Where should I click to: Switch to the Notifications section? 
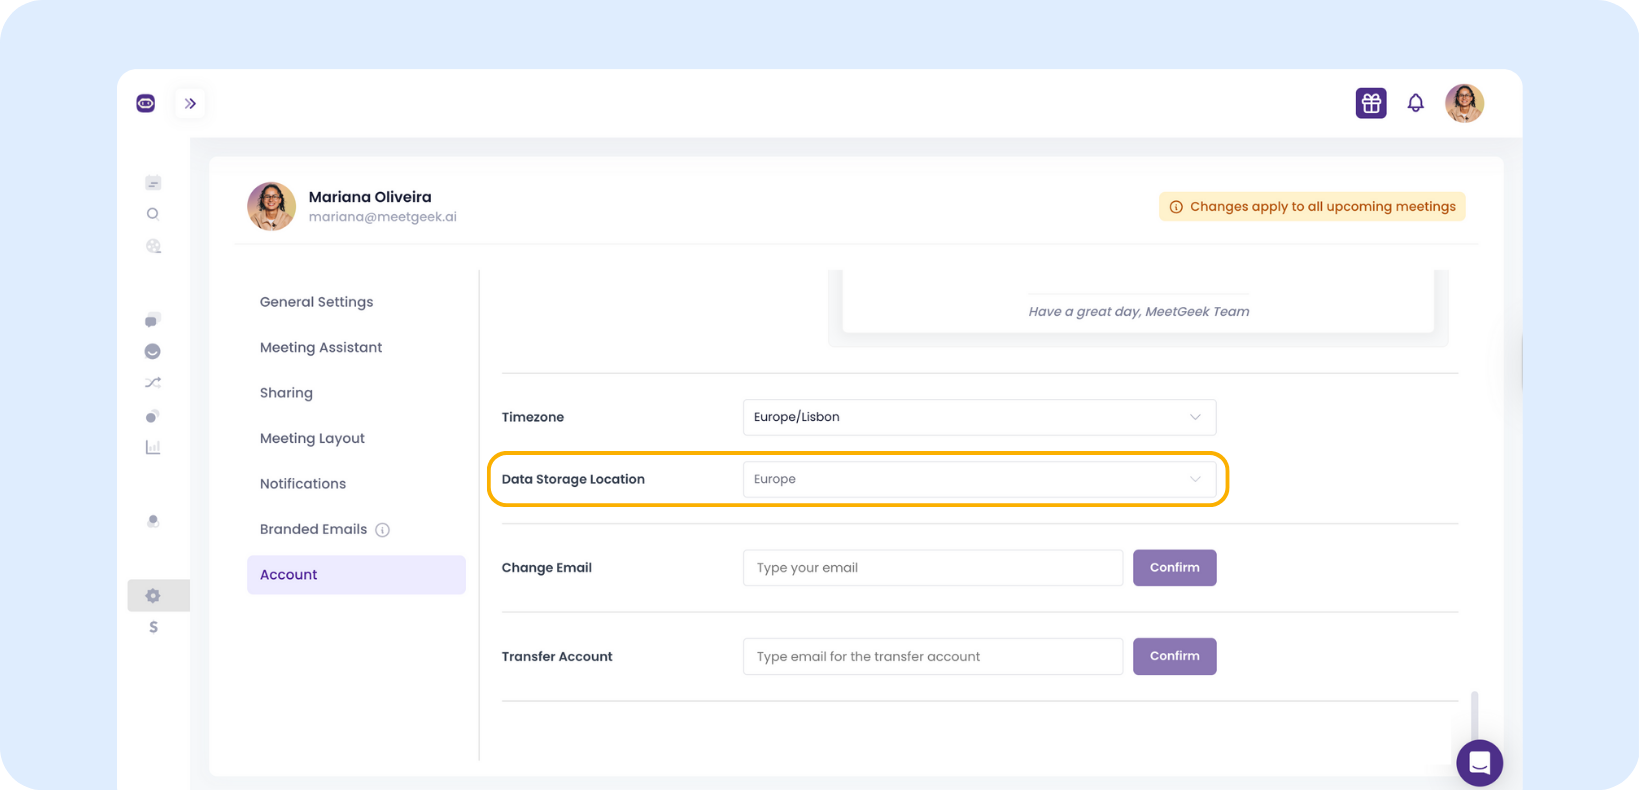coord(303,484)
